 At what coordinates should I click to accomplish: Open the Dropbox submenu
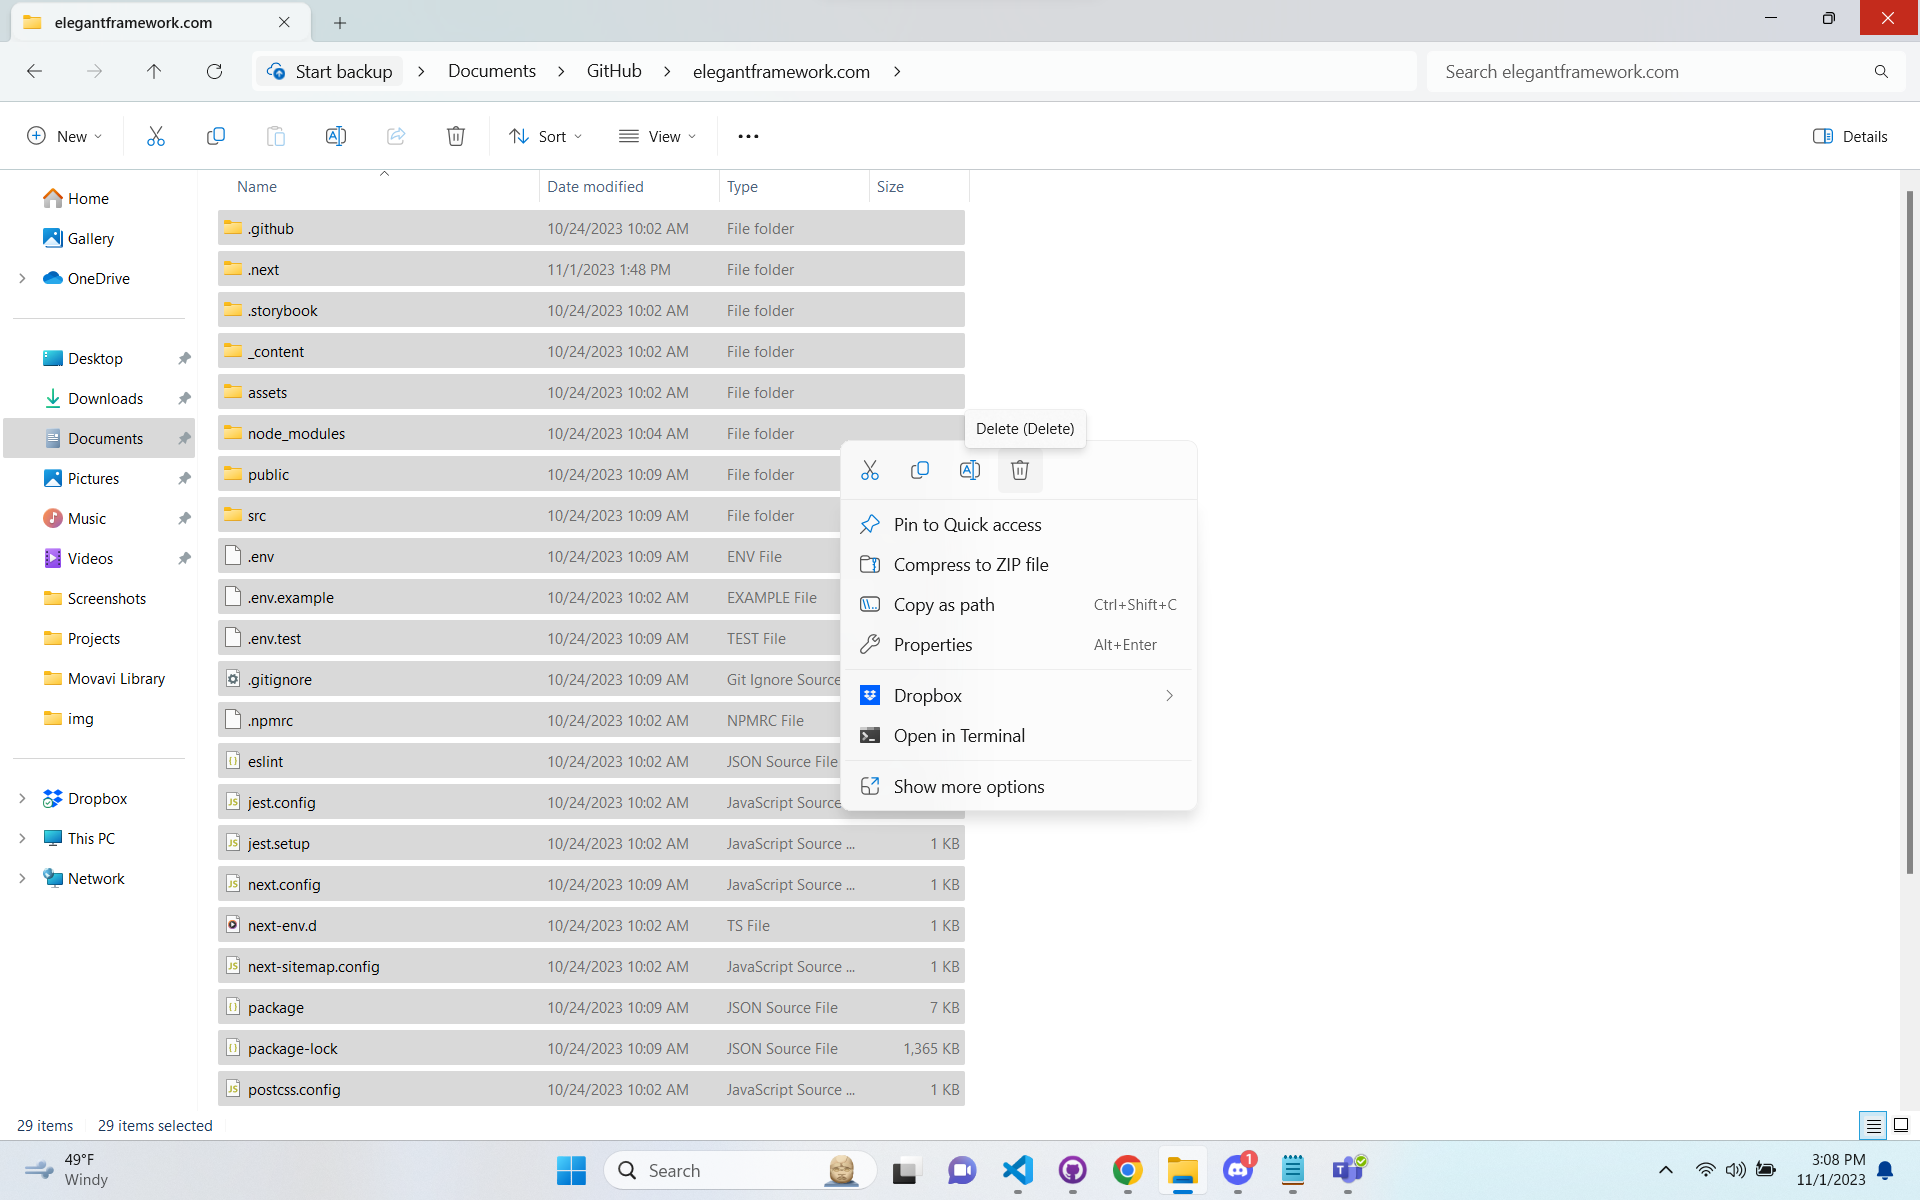click(x=1018, y=696)
